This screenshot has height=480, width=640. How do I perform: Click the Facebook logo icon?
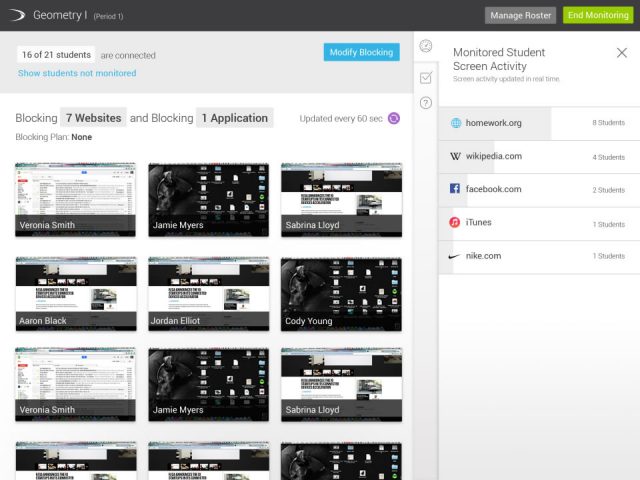tap(455, 189)
